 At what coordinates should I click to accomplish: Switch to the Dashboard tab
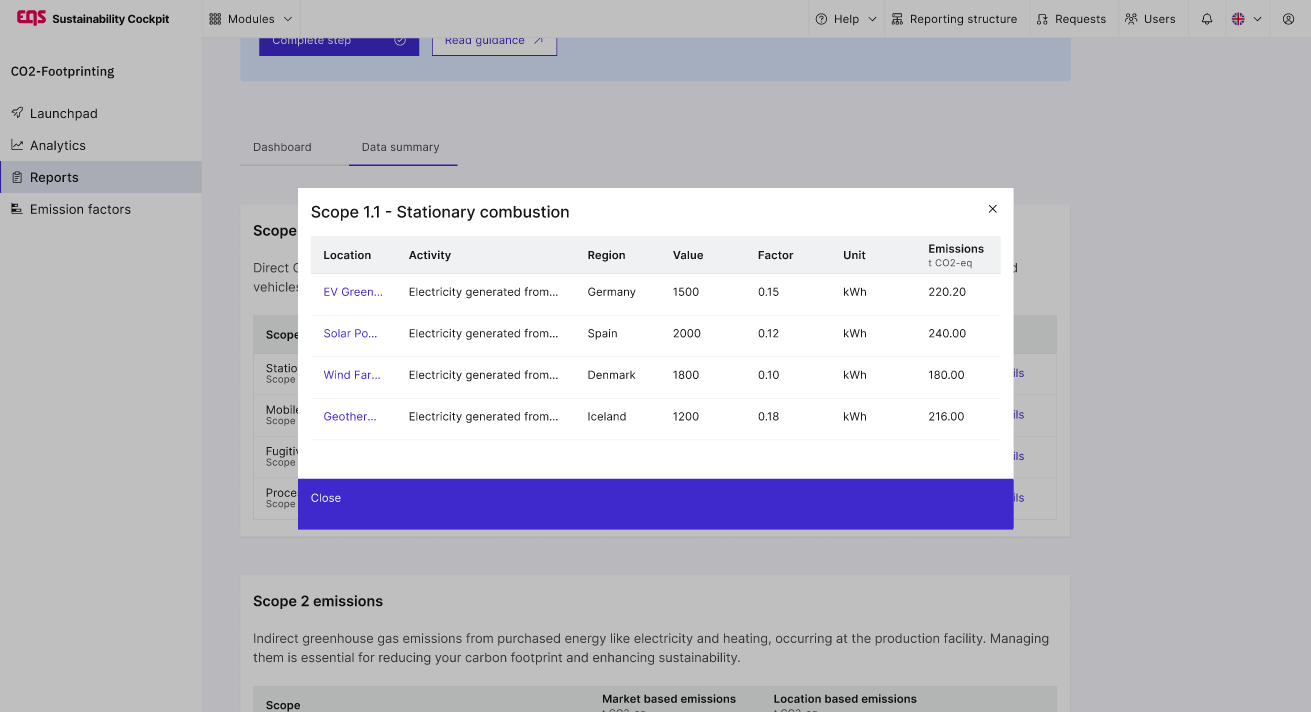pos(282,147)
